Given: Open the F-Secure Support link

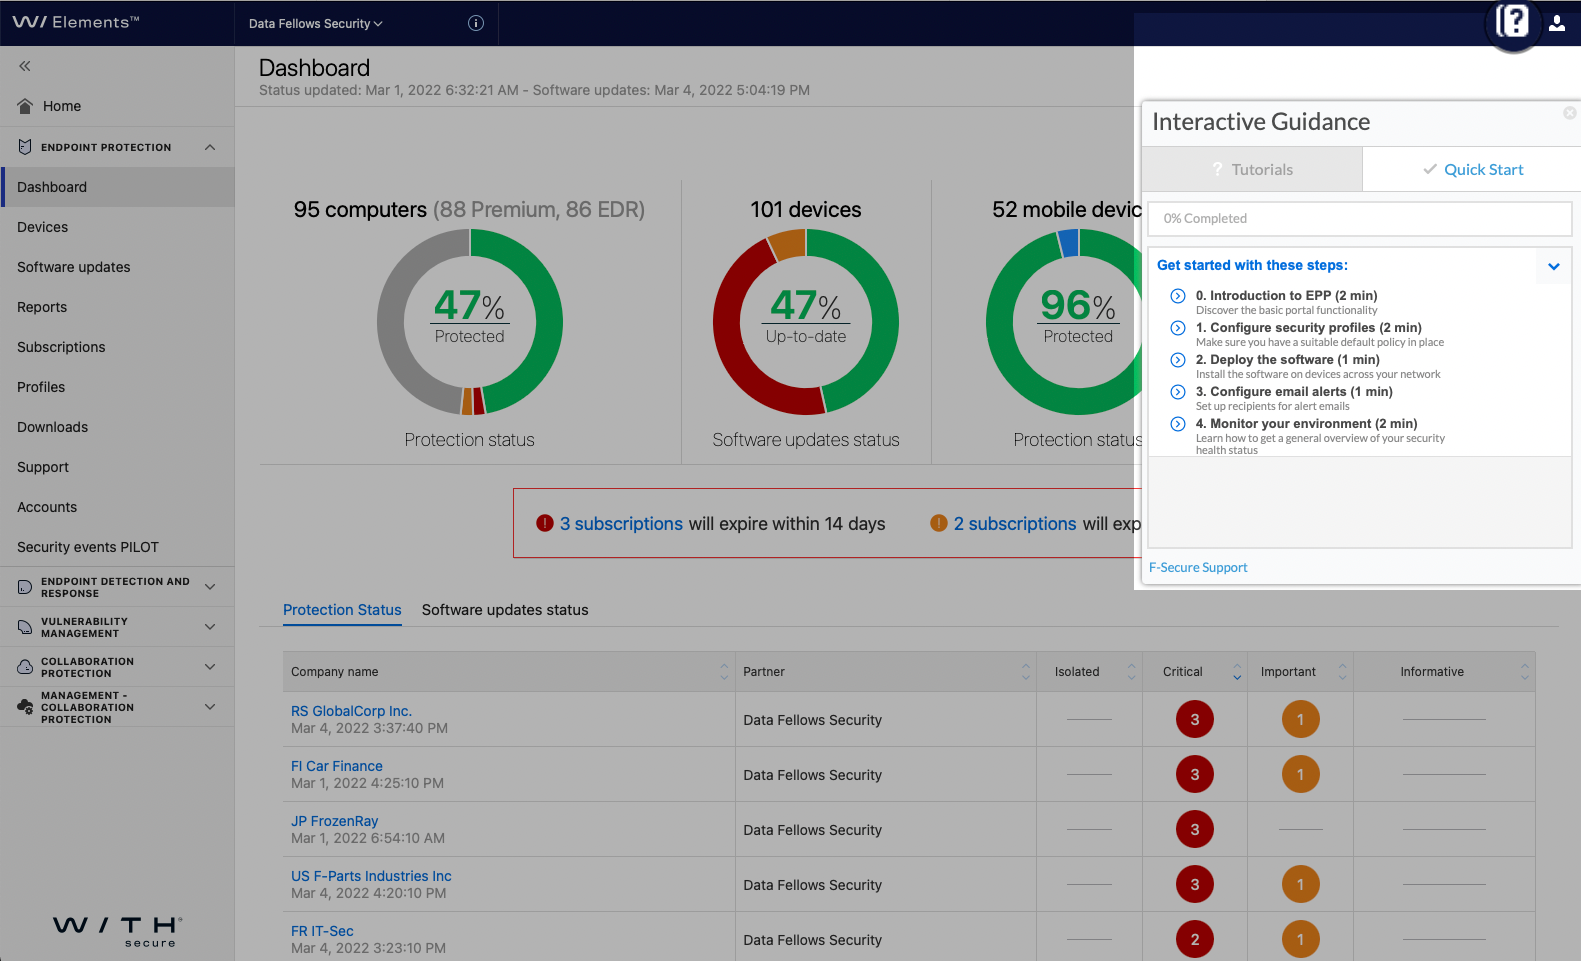Looking at the screenshot, I should click(x=1198, y=568).
